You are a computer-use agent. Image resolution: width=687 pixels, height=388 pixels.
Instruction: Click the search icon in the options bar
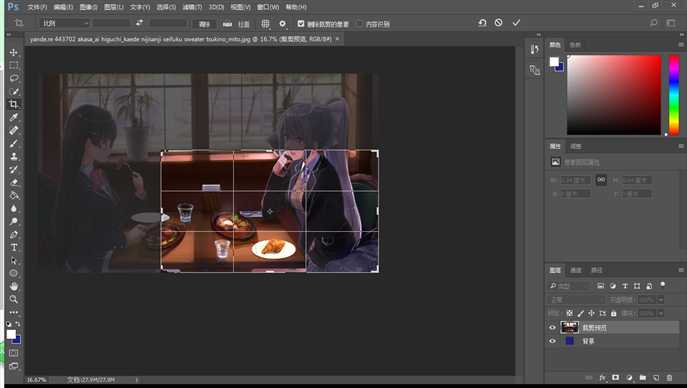[x=653, y=23]
